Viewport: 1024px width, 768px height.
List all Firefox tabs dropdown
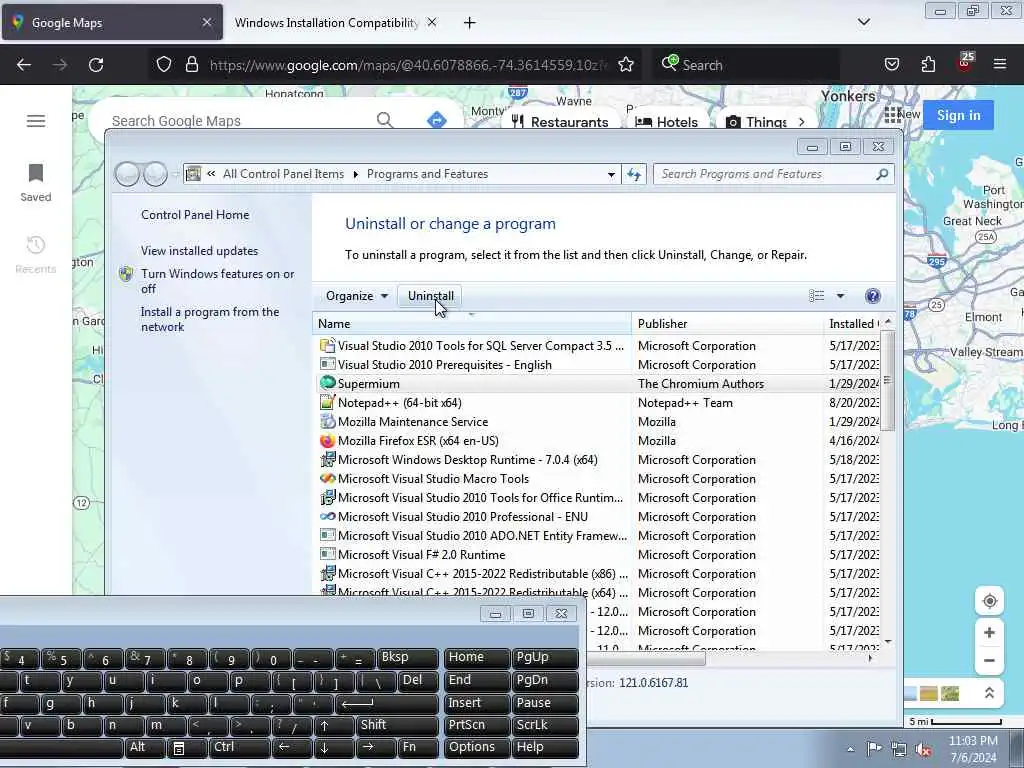click(x=863, y=22)
